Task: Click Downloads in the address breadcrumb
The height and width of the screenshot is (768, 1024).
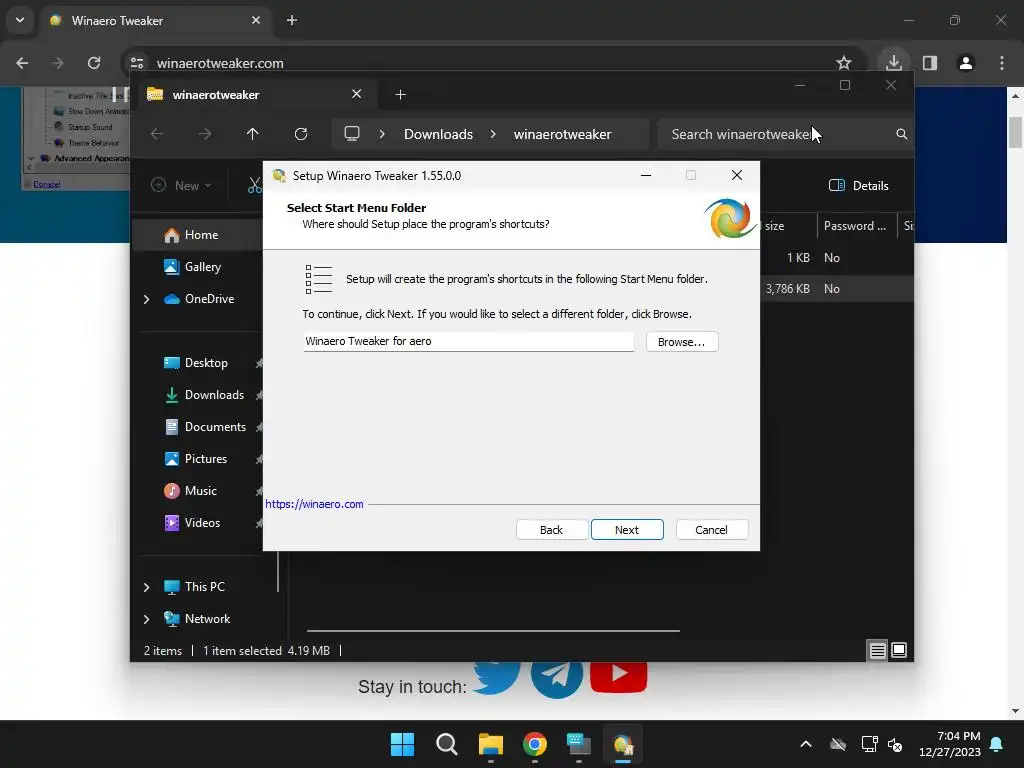Action: point(438,134)
